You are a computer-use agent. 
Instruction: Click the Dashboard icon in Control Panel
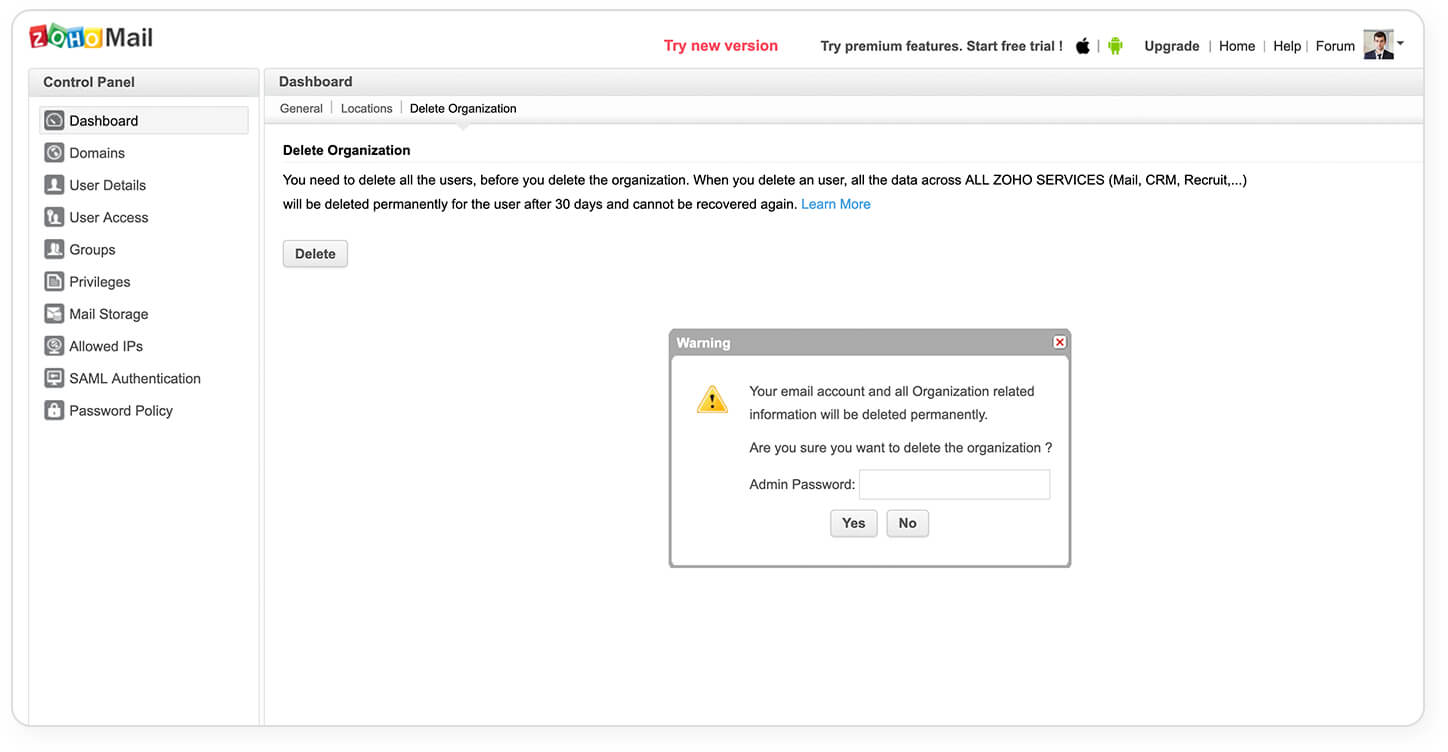[x=54, y=121]
